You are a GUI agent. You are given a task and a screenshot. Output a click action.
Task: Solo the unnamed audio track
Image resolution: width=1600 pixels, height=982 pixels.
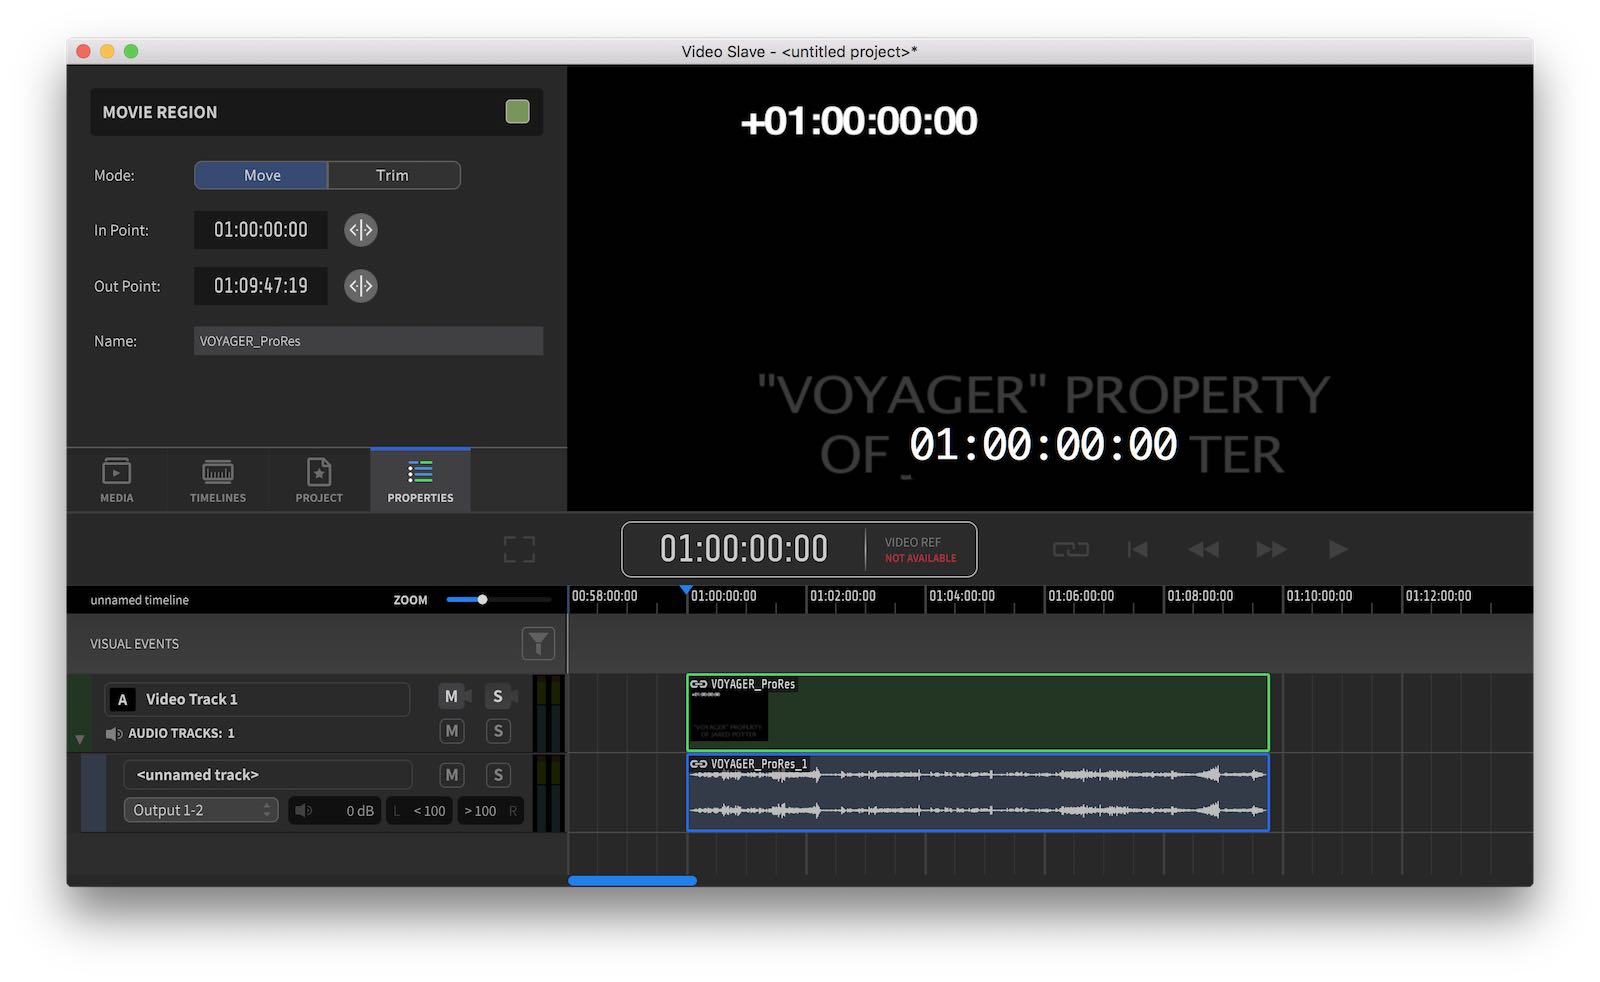(x=498, y=775)
